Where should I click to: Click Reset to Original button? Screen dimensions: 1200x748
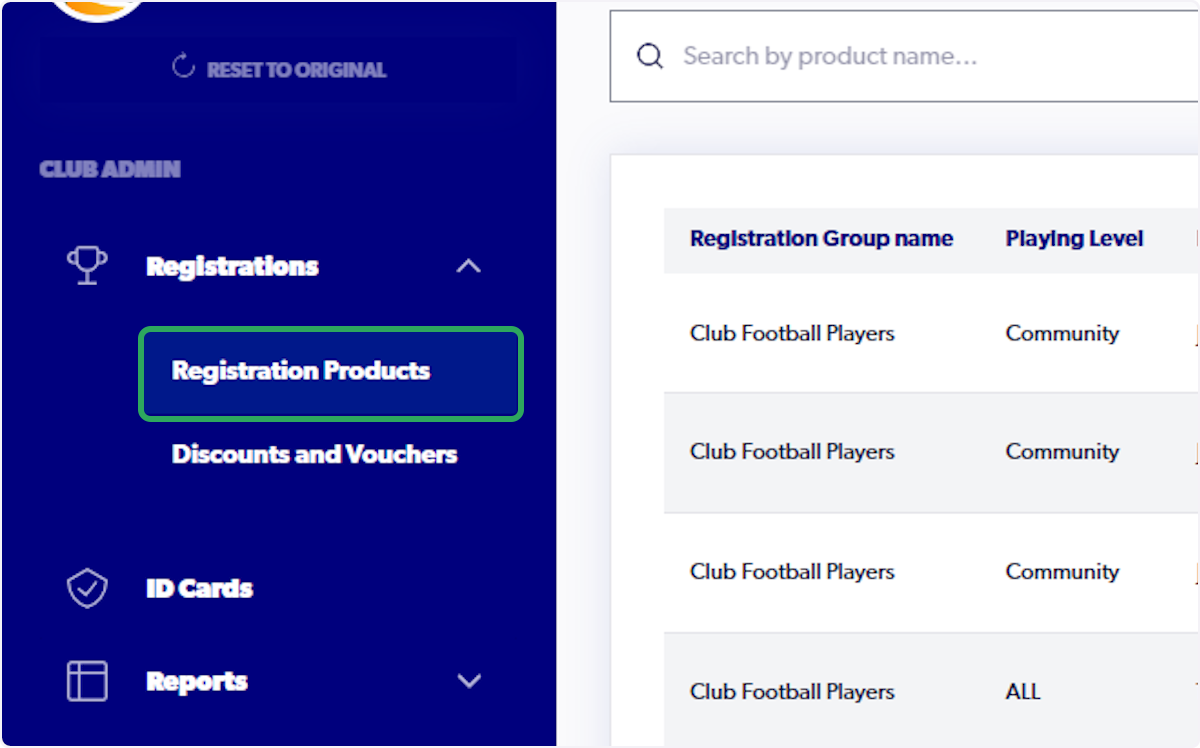click(278, 69)
